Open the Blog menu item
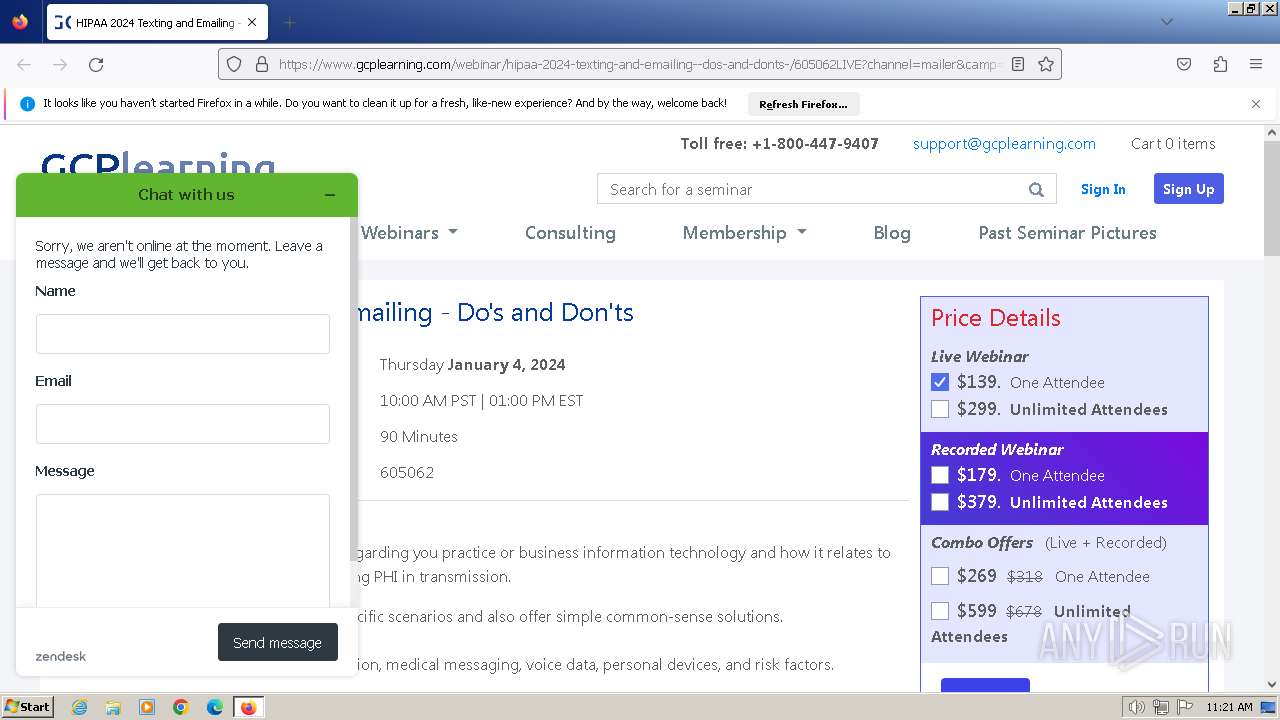The image size is (1280, 720). coord(892,232)
